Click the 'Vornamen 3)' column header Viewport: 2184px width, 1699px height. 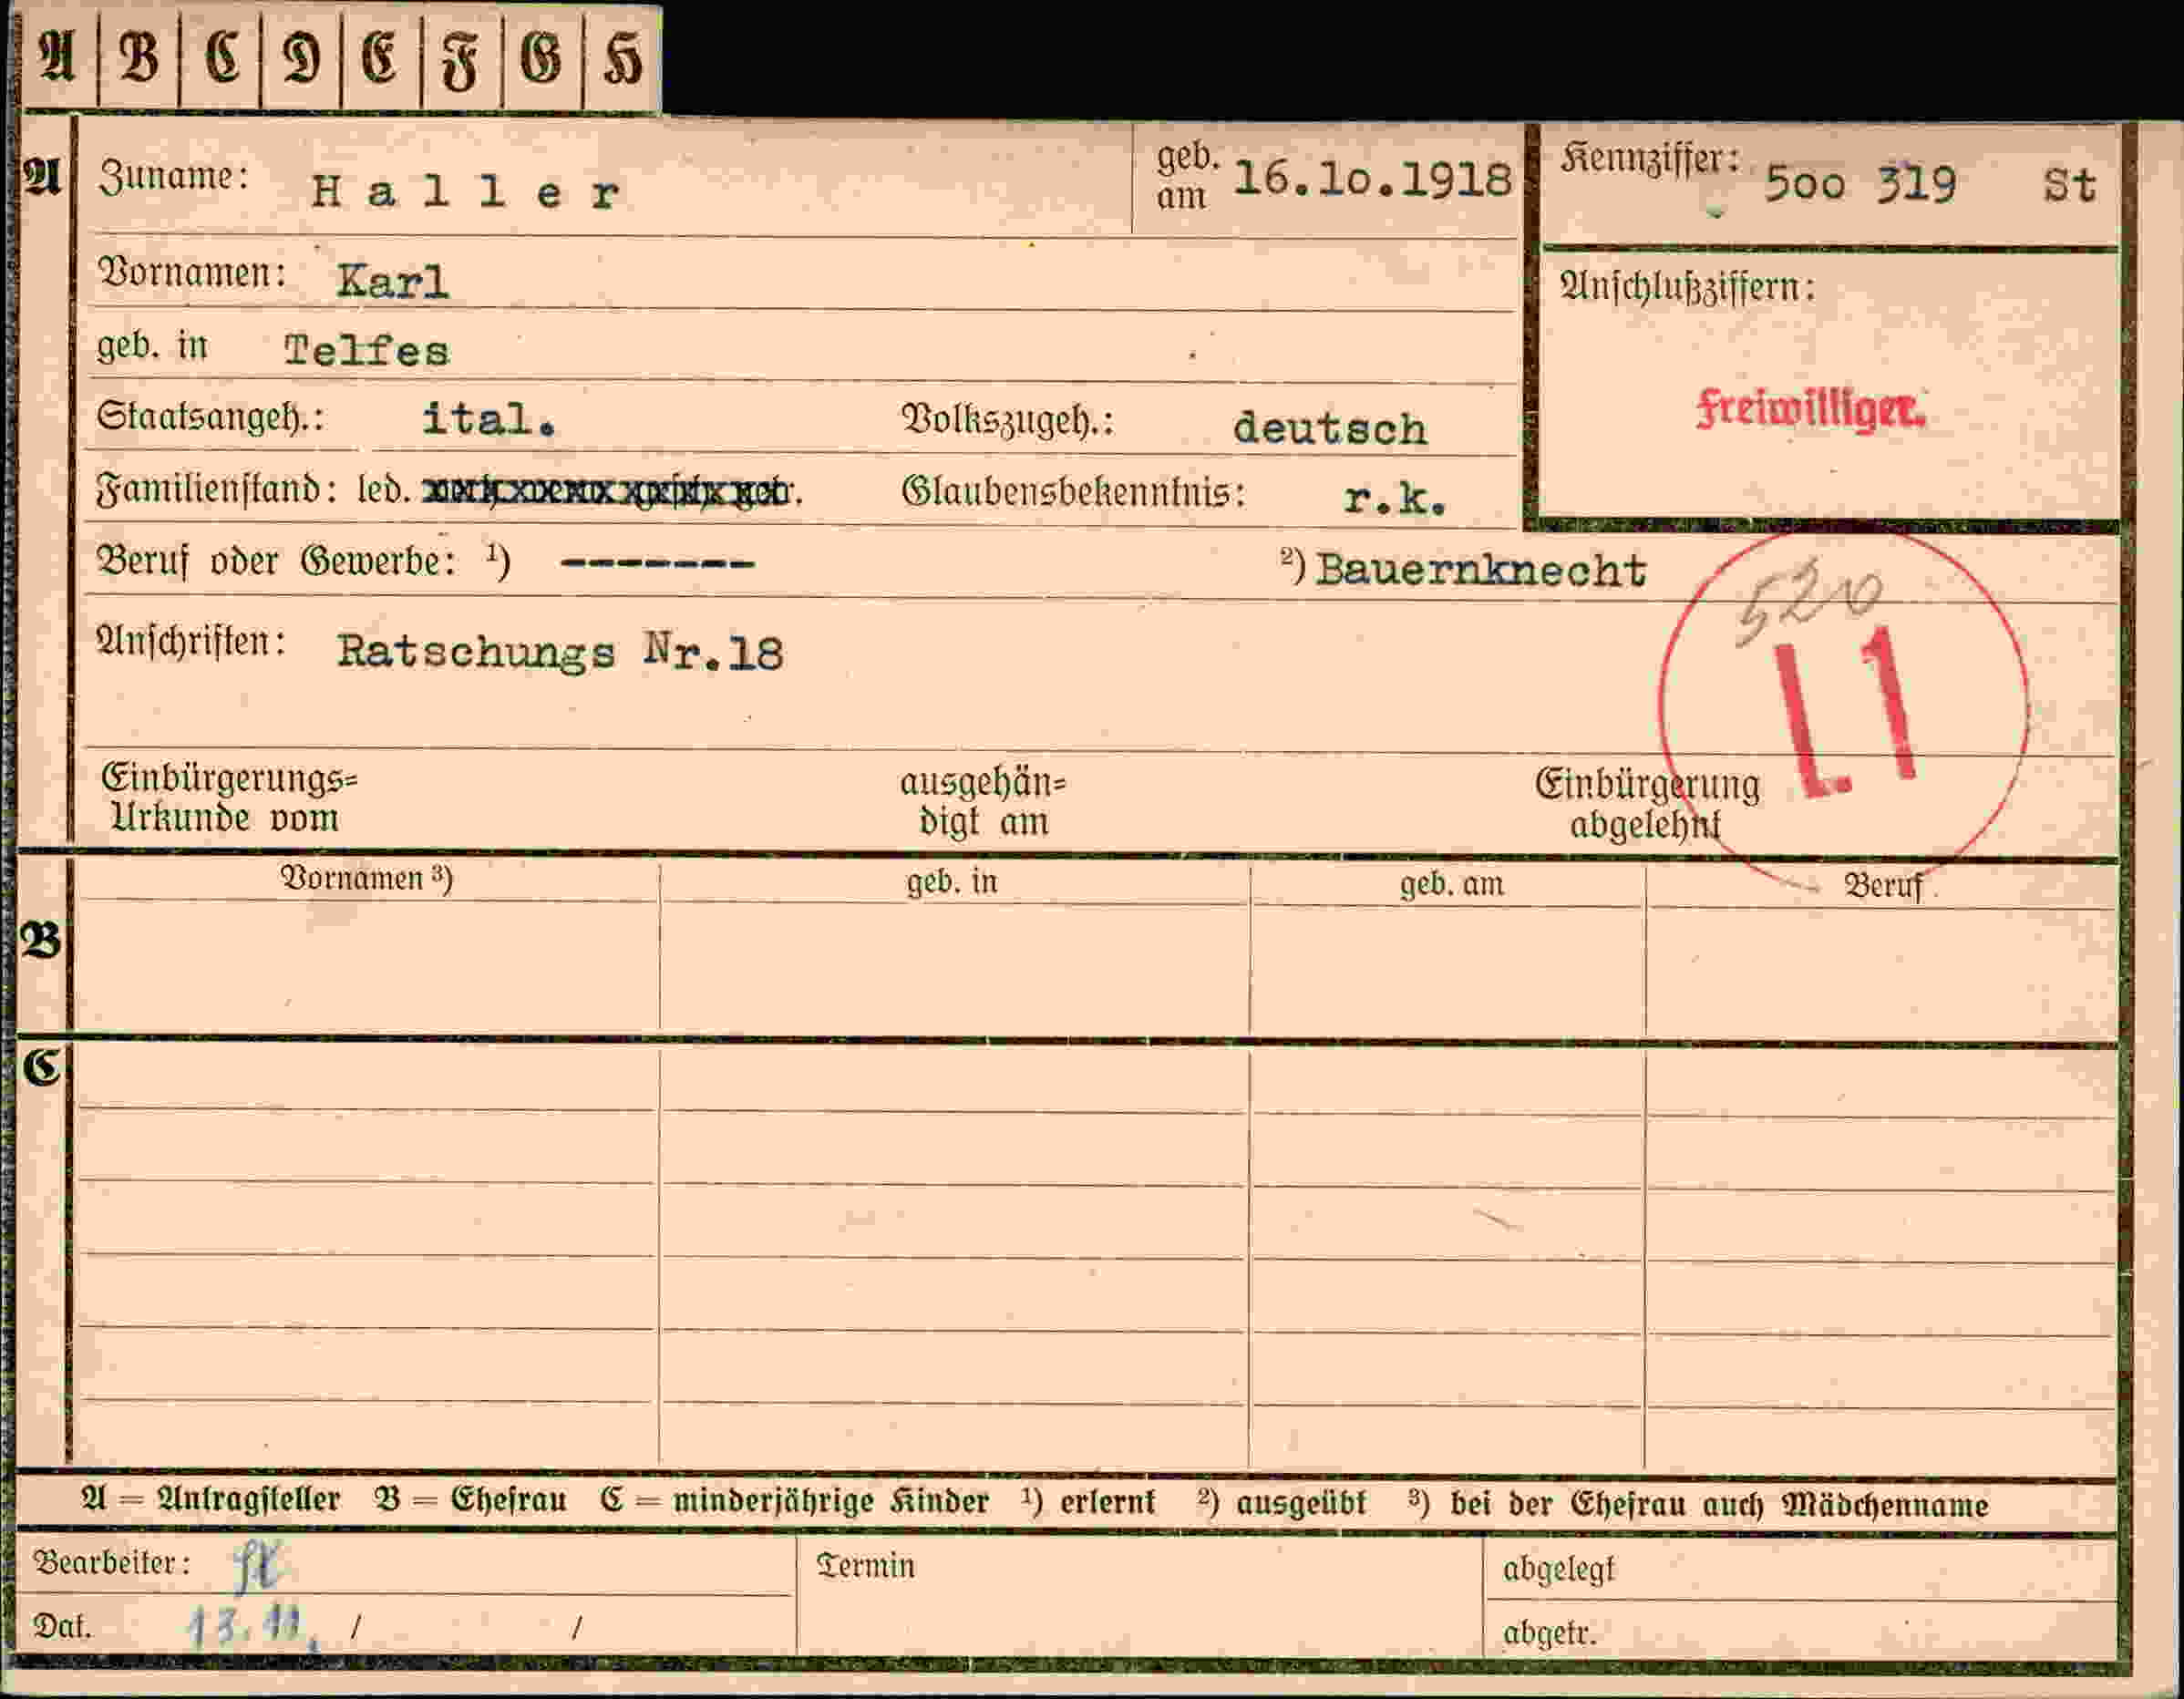pos(366,878)
